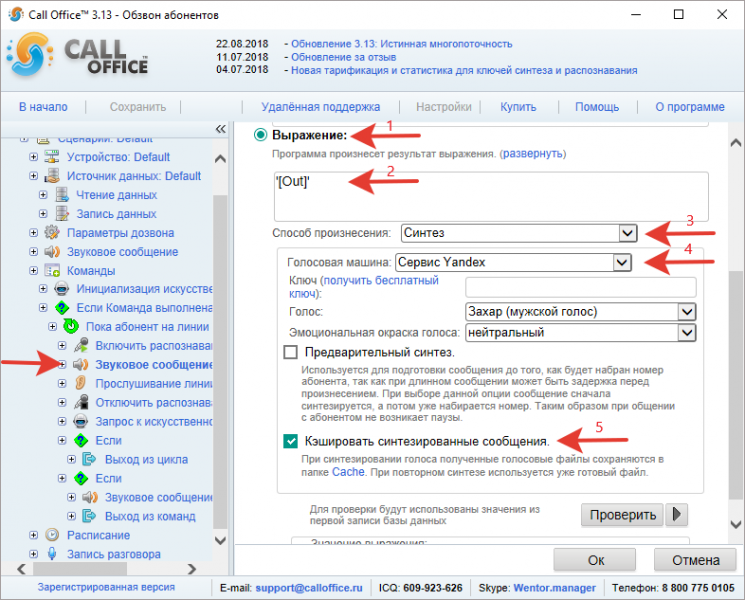Collapse the left panel with double chevron
745x600 pixels.
click(220, 129)
